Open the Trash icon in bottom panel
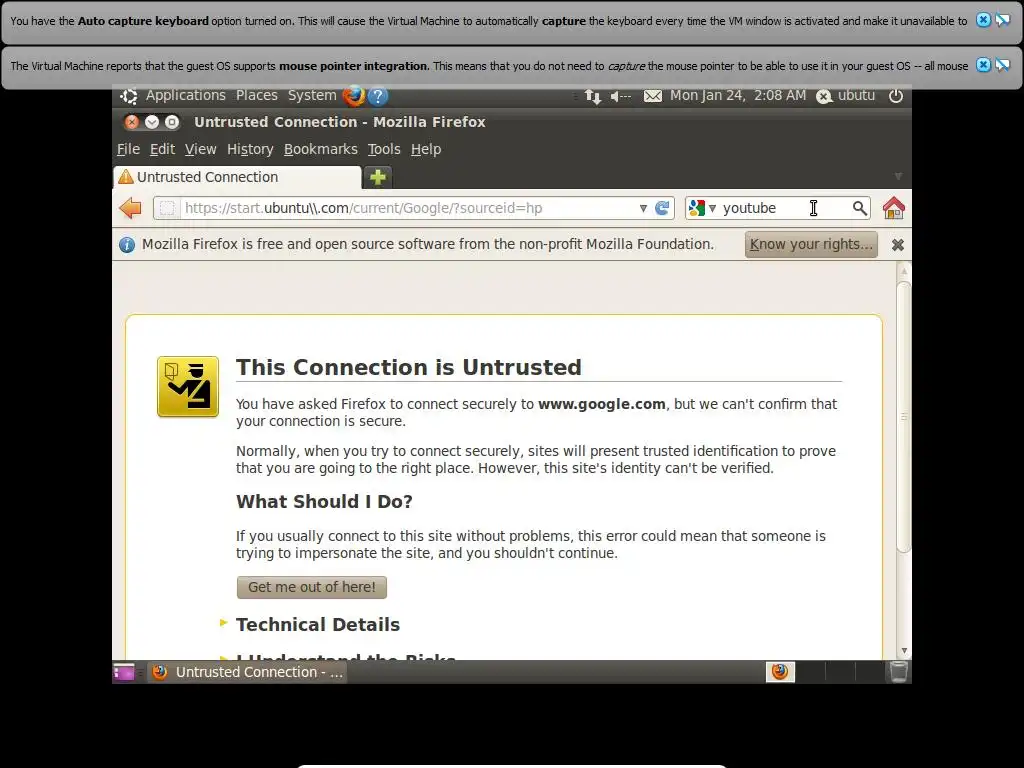This screenshot has height=768, width=1024. (x=899, y=671)
